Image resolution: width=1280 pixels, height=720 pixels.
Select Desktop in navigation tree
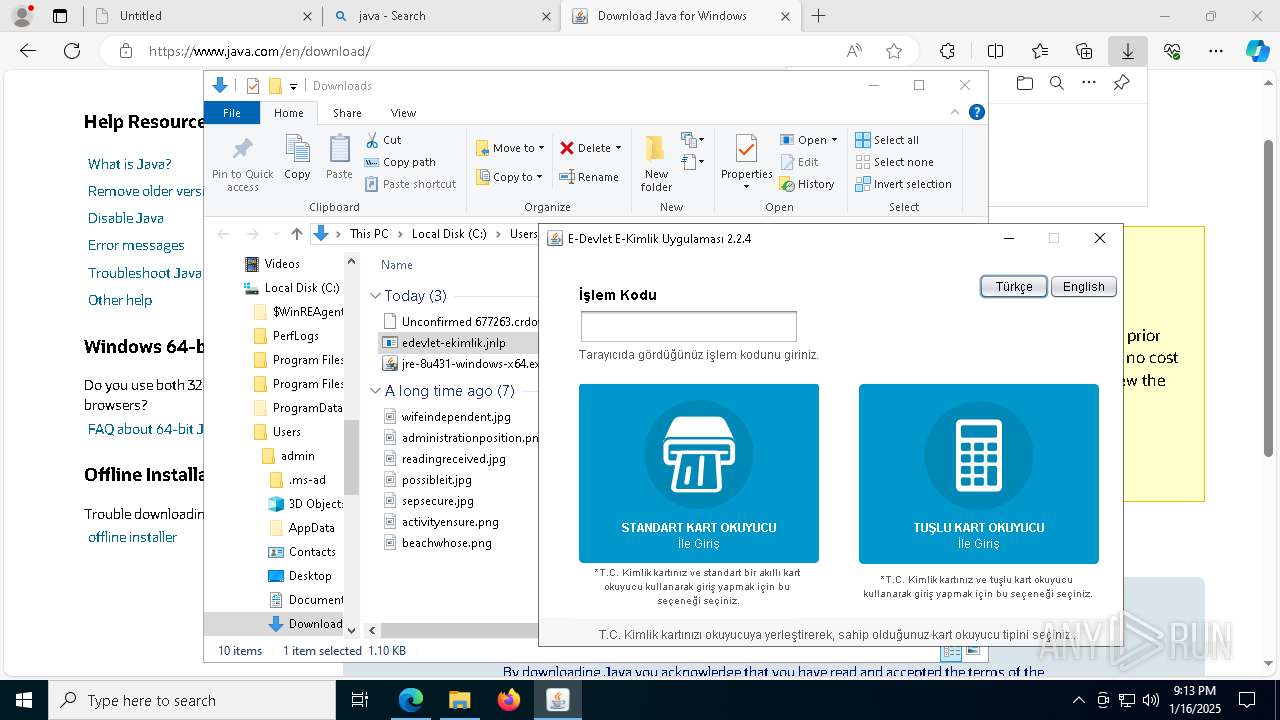pos(300,576)
